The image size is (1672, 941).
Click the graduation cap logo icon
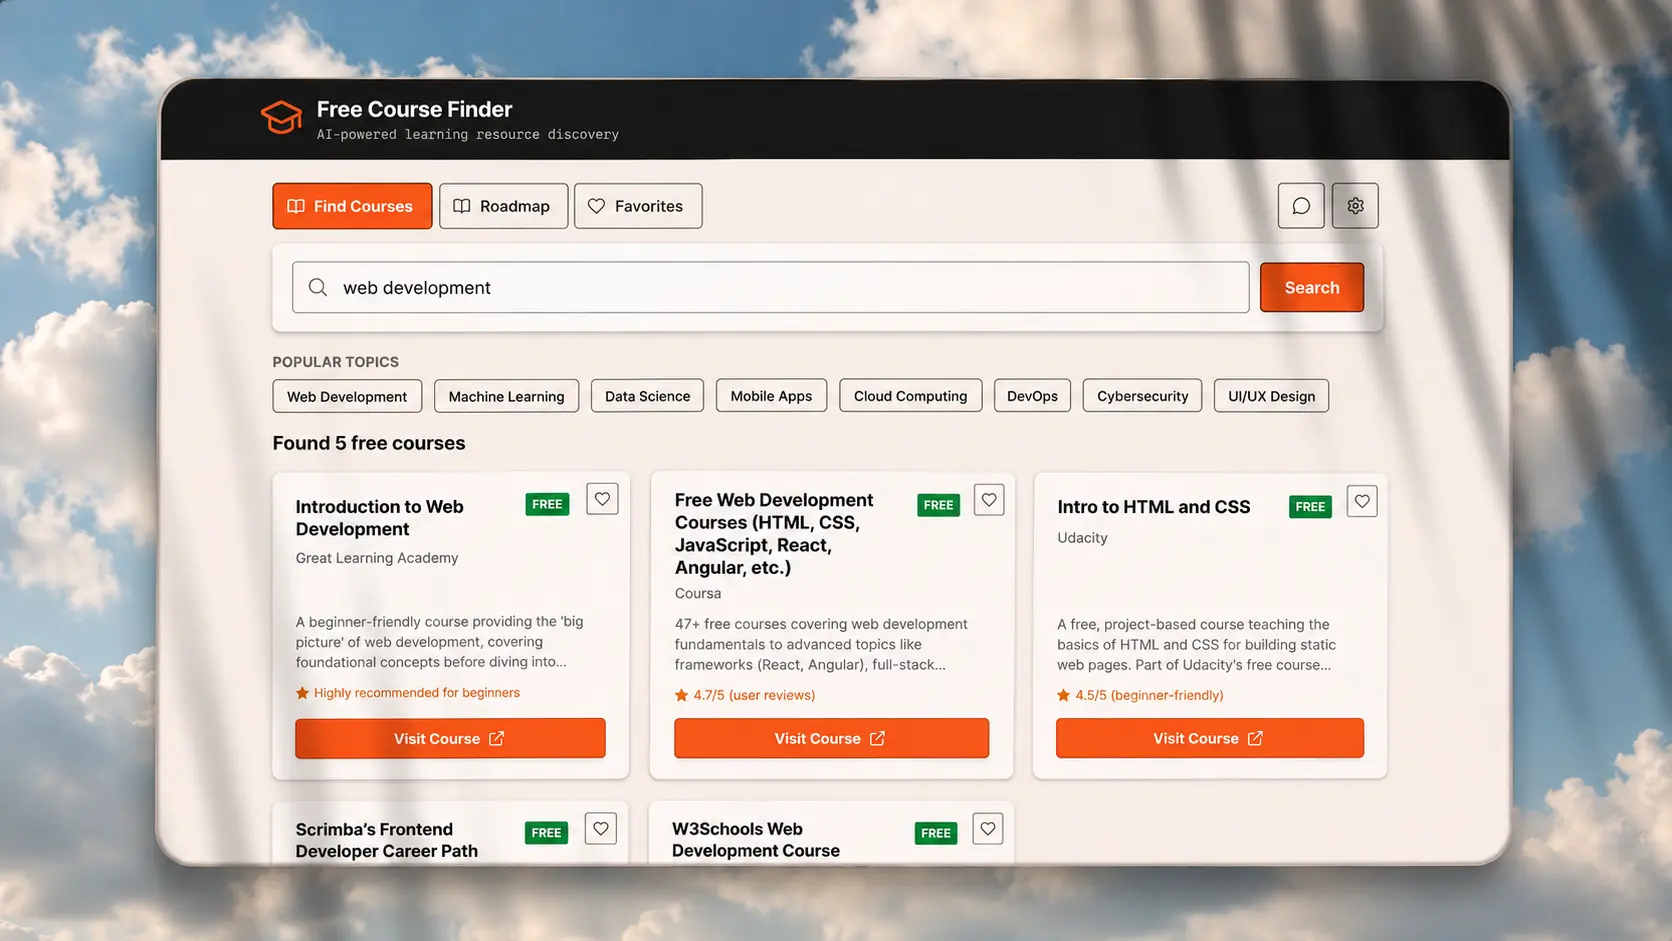(x=281, y=118)
